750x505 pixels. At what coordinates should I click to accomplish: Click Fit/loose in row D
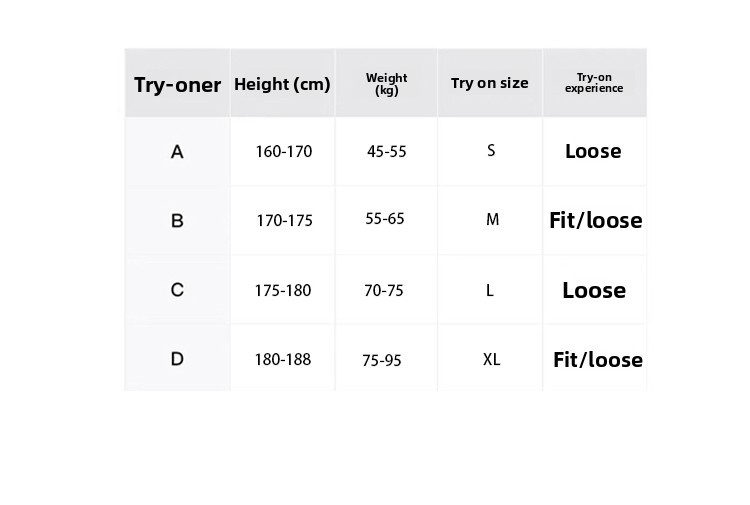point(598,360)
